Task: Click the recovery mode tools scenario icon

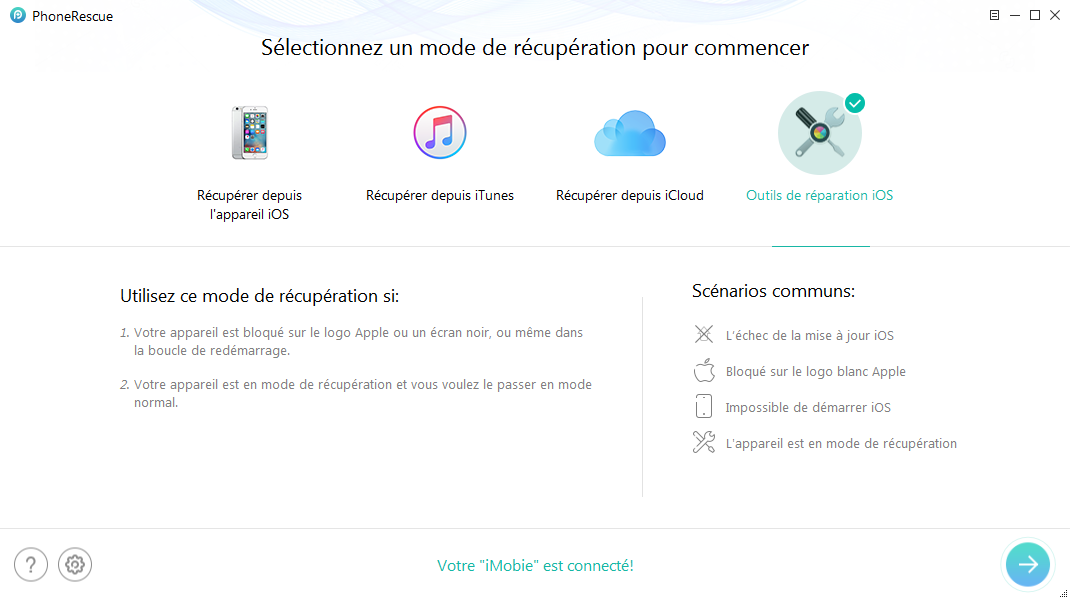Action: click(704, 443)
